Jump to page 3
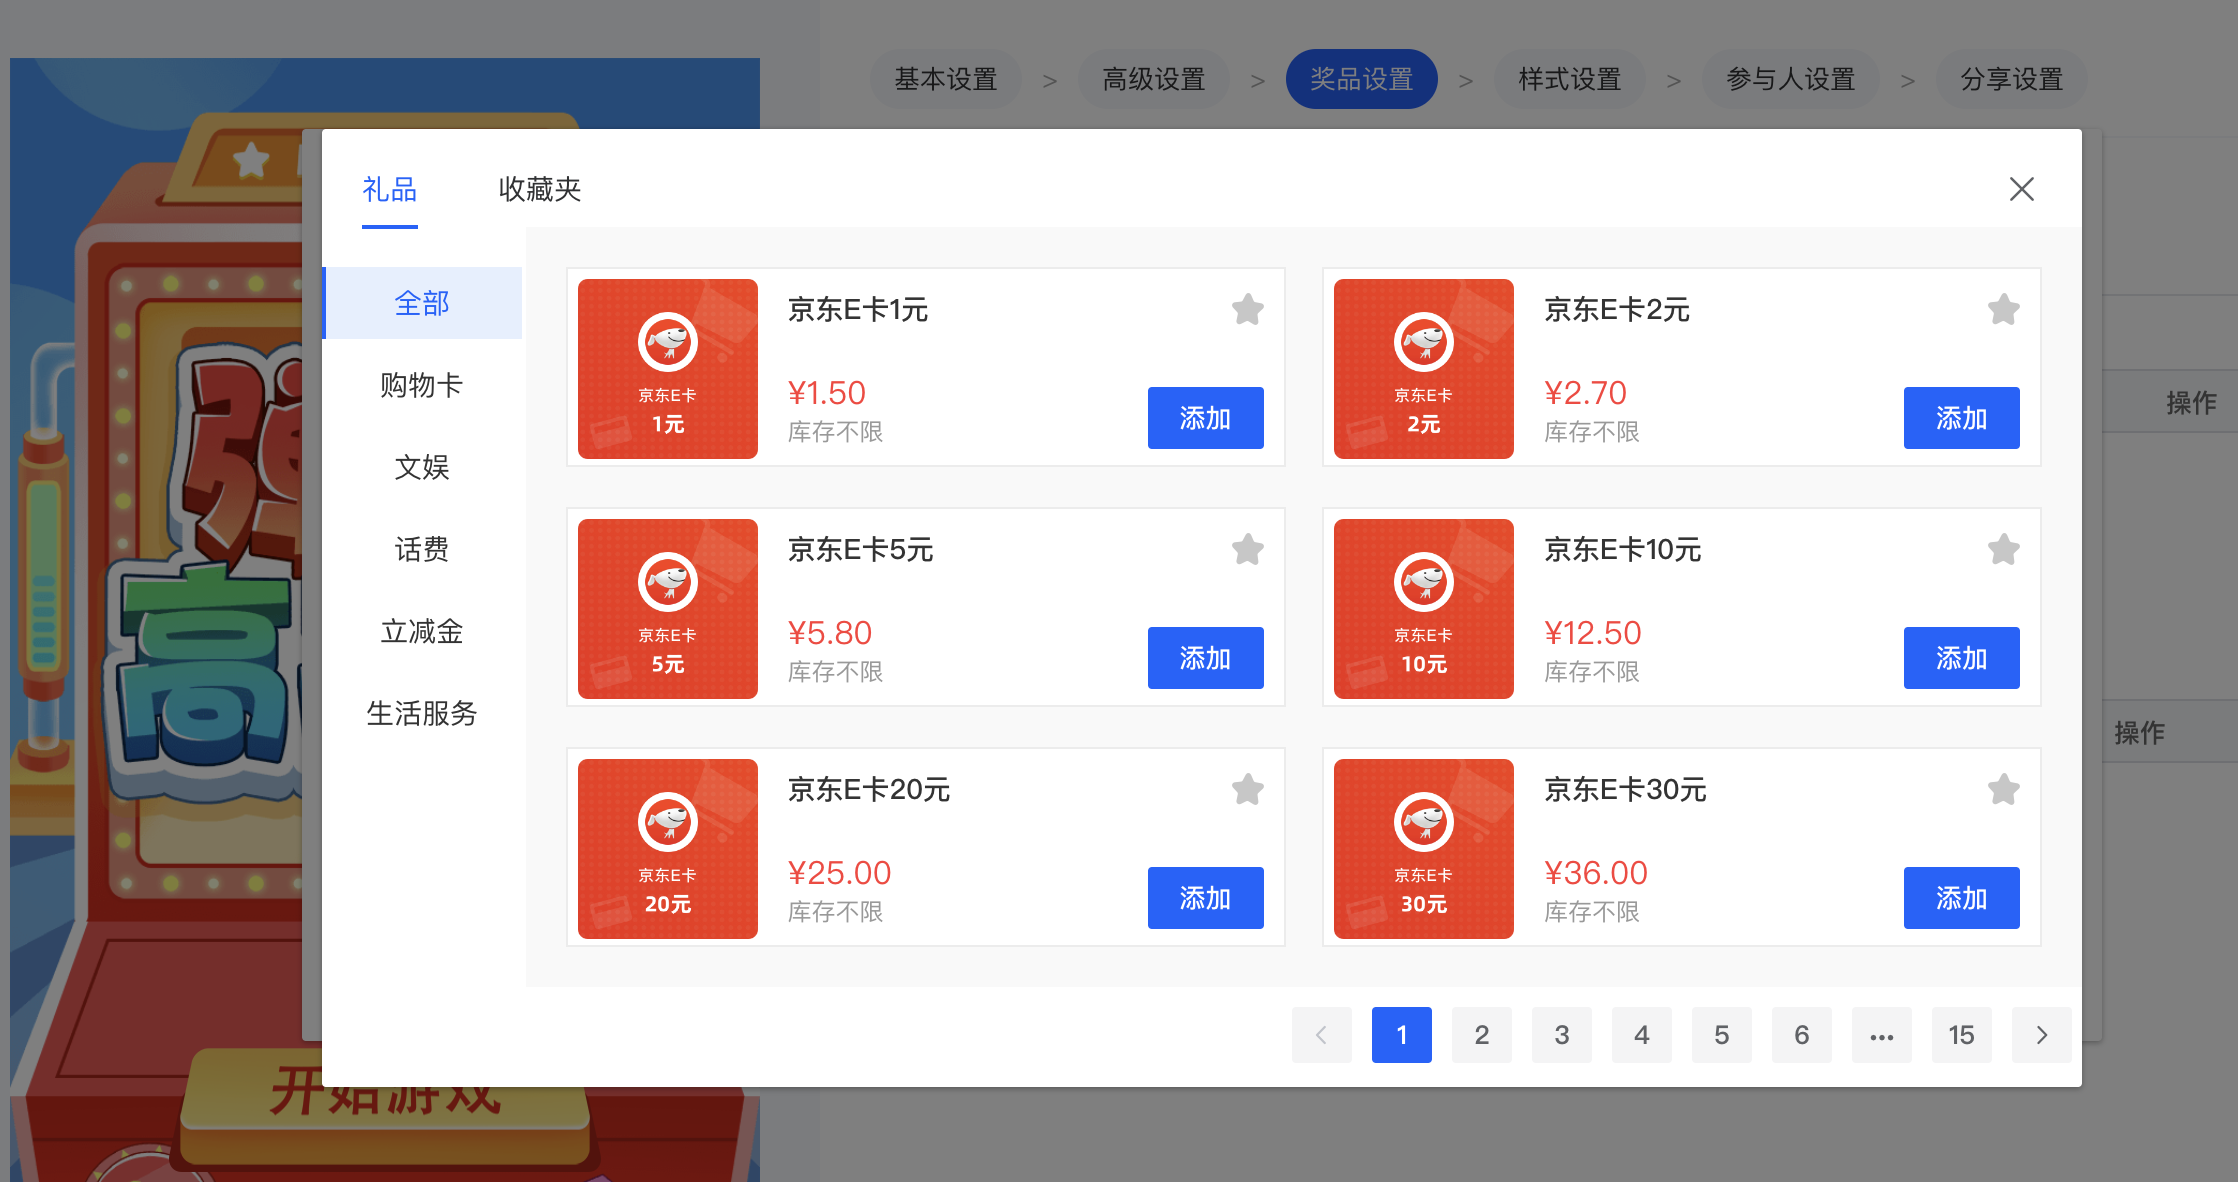 coord(1561,1035)
